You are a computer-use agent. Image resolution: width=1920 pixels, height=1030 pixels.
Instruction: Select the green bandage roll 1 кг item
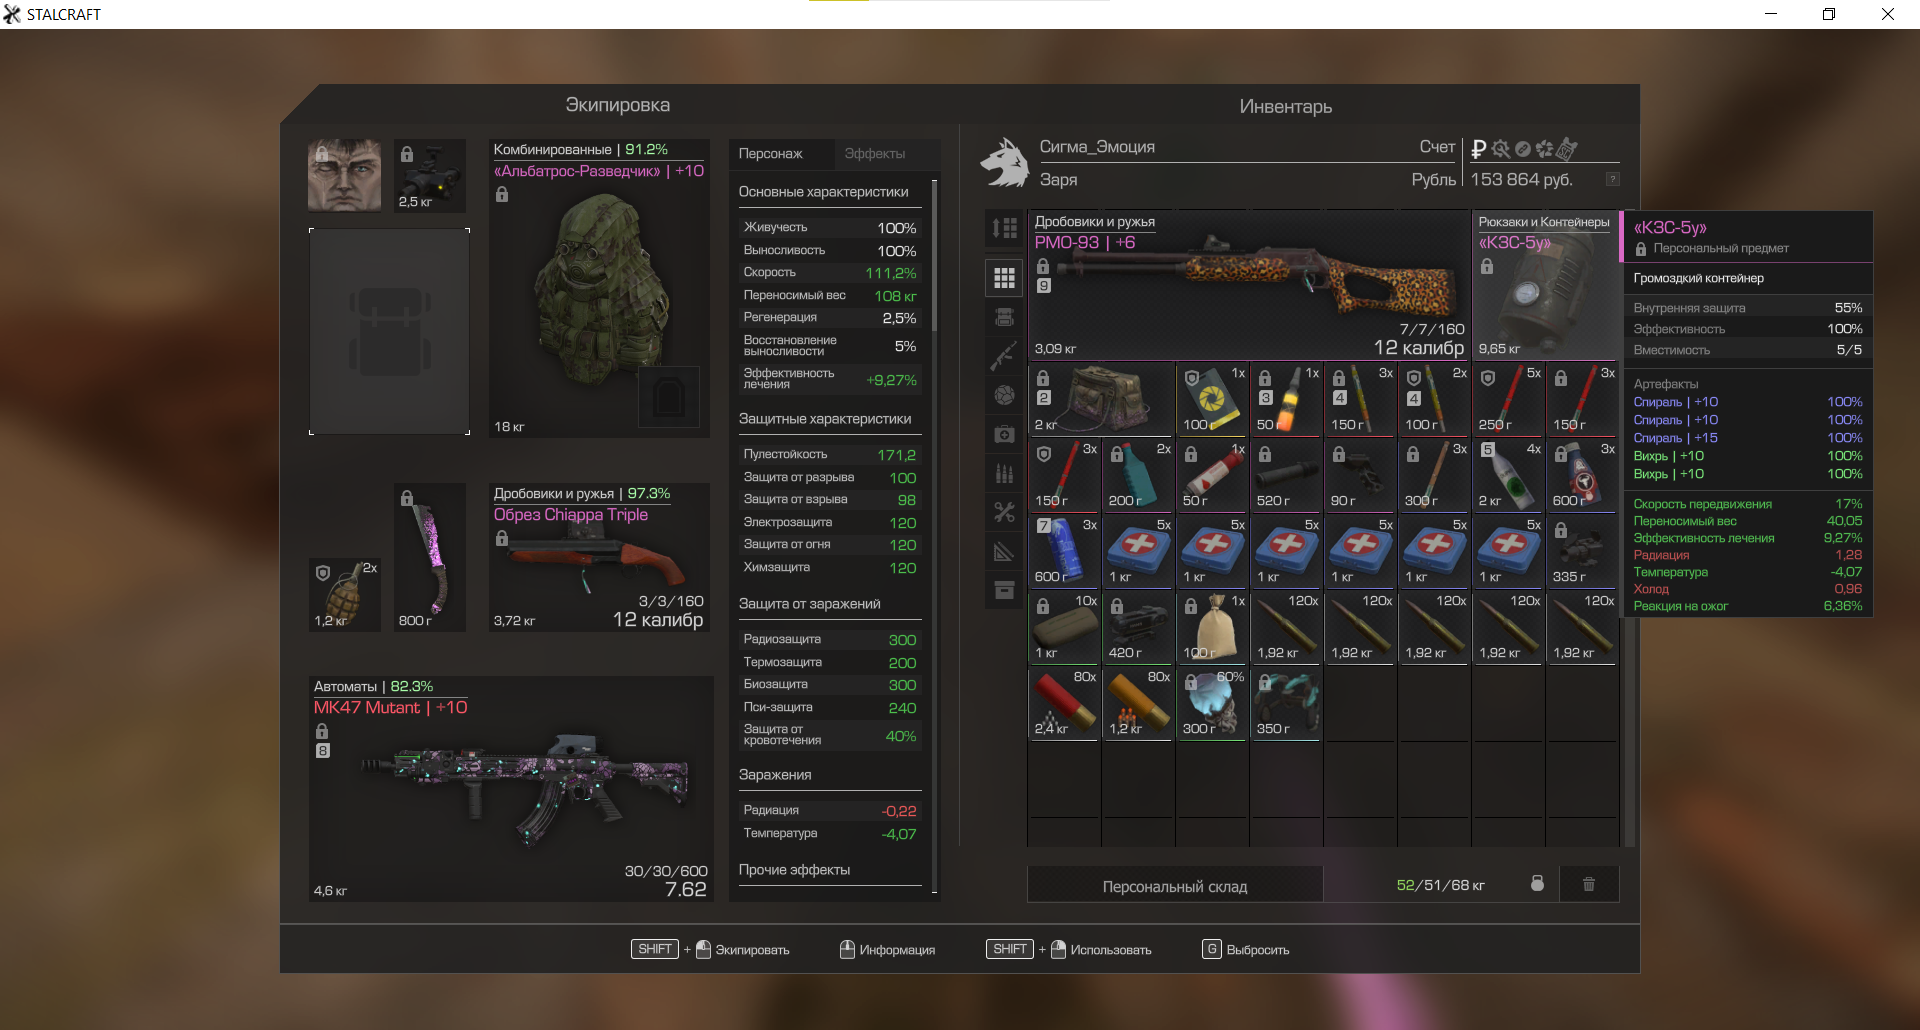click(1064, 627)
